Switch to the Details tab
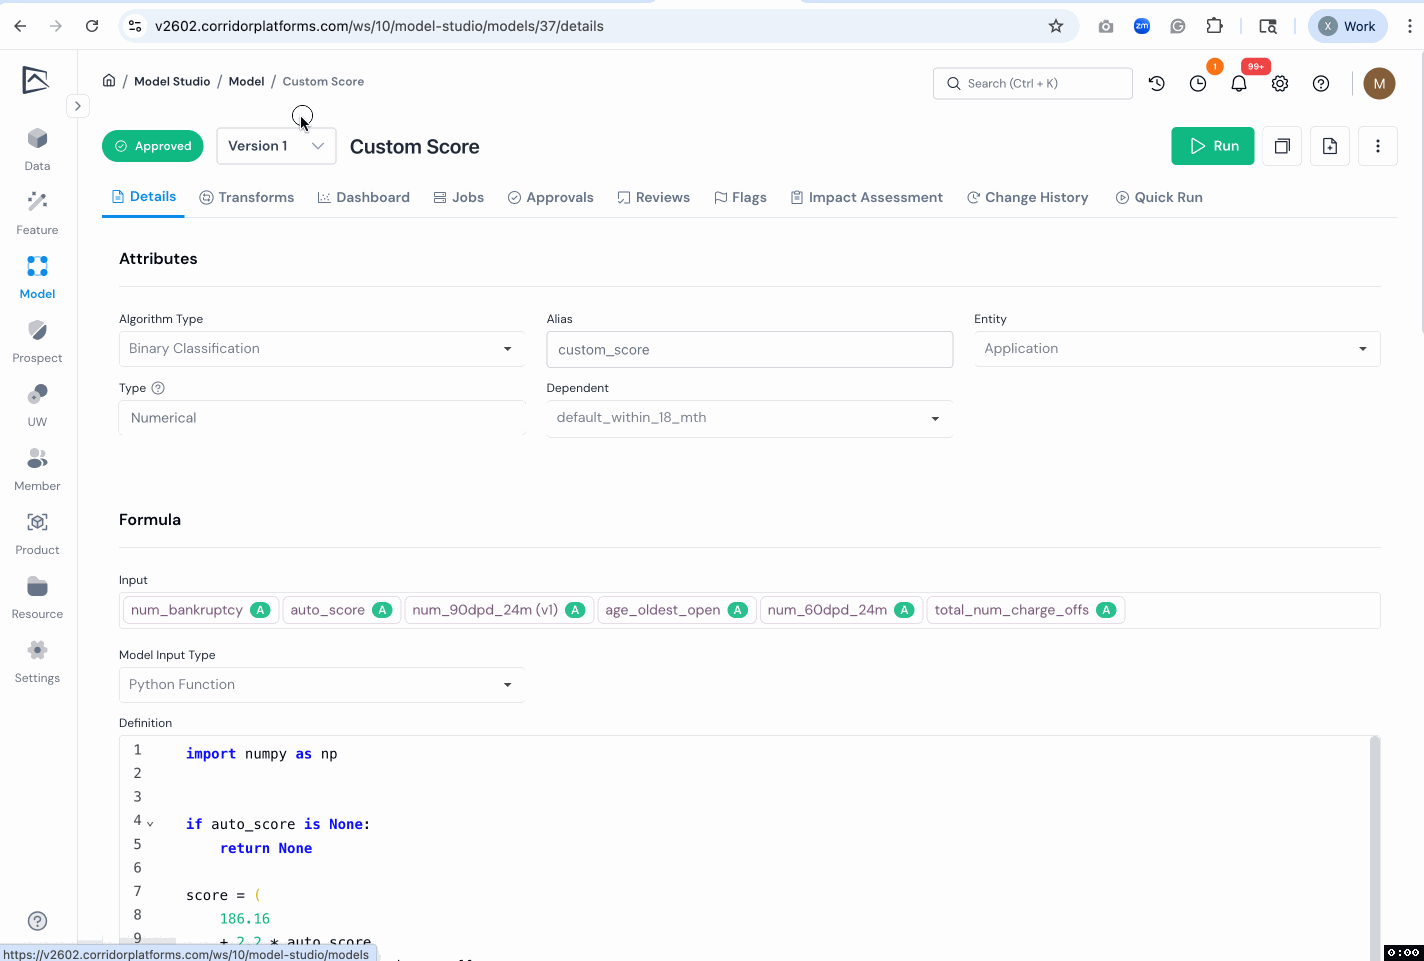Screen dimensions: 1424x961 point(143,197)
